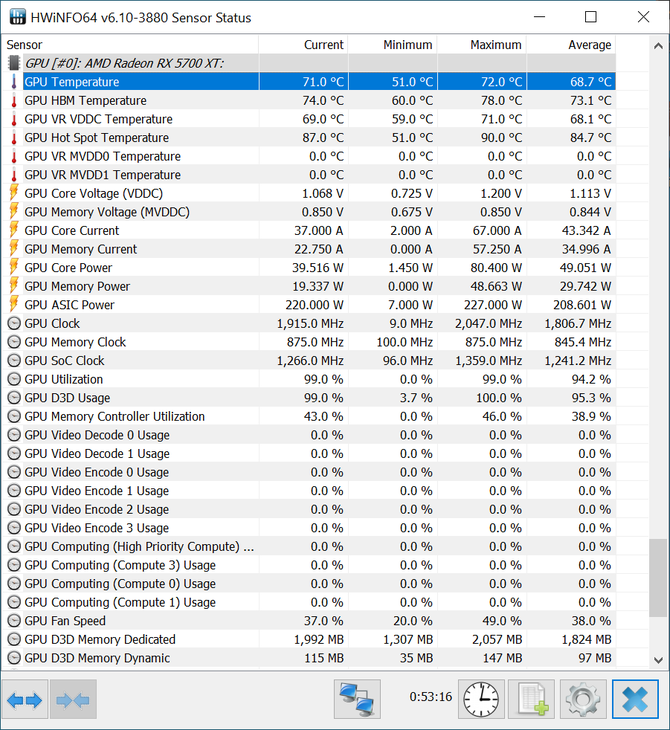Click the 220.000 W current ASIC power value

pyautogui.click(x=314, y=305)
